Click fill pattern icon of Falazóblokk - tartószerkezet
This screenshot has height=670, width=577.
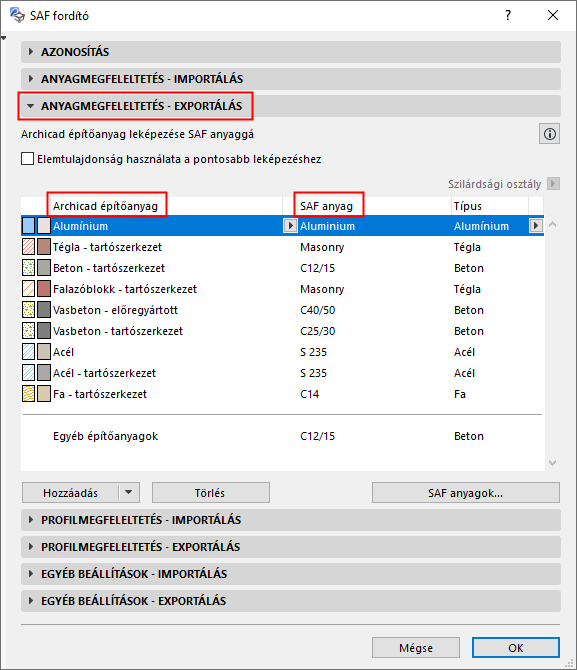coord(29,289)
